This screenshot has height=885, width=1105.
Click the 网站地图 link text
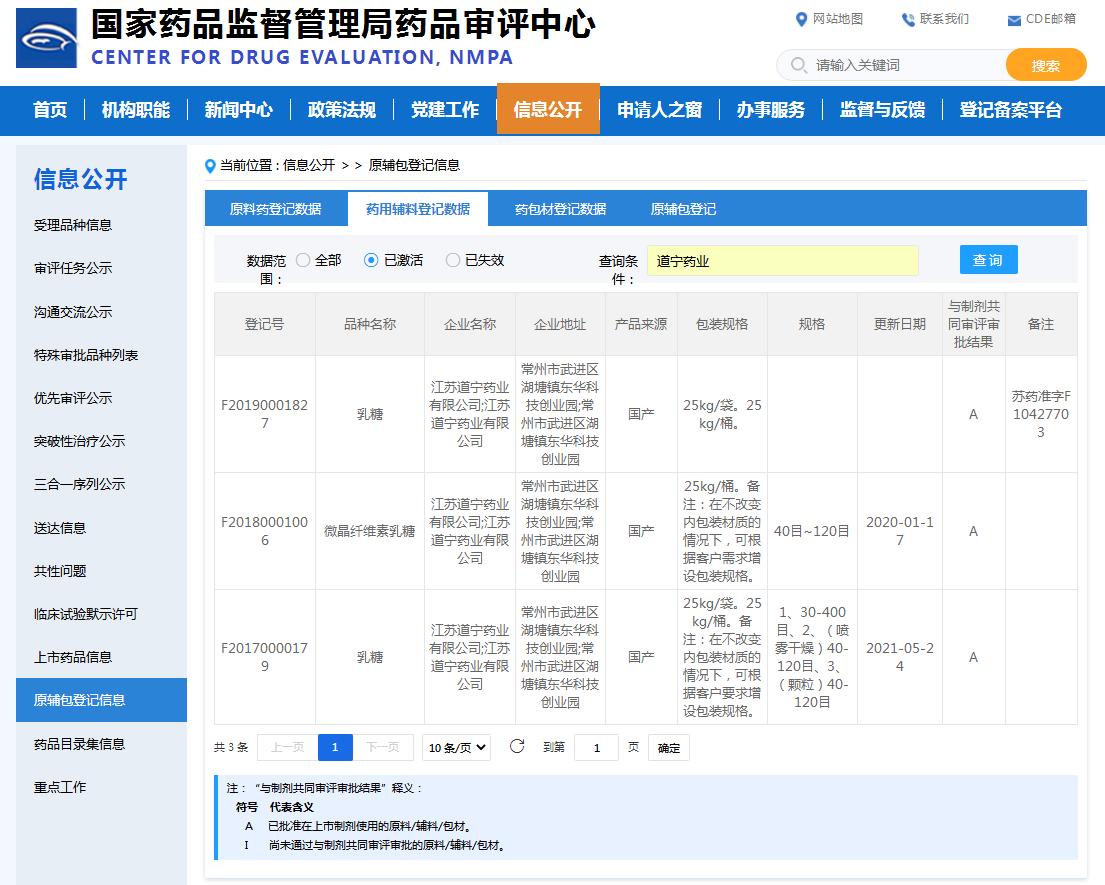[838, 20]
